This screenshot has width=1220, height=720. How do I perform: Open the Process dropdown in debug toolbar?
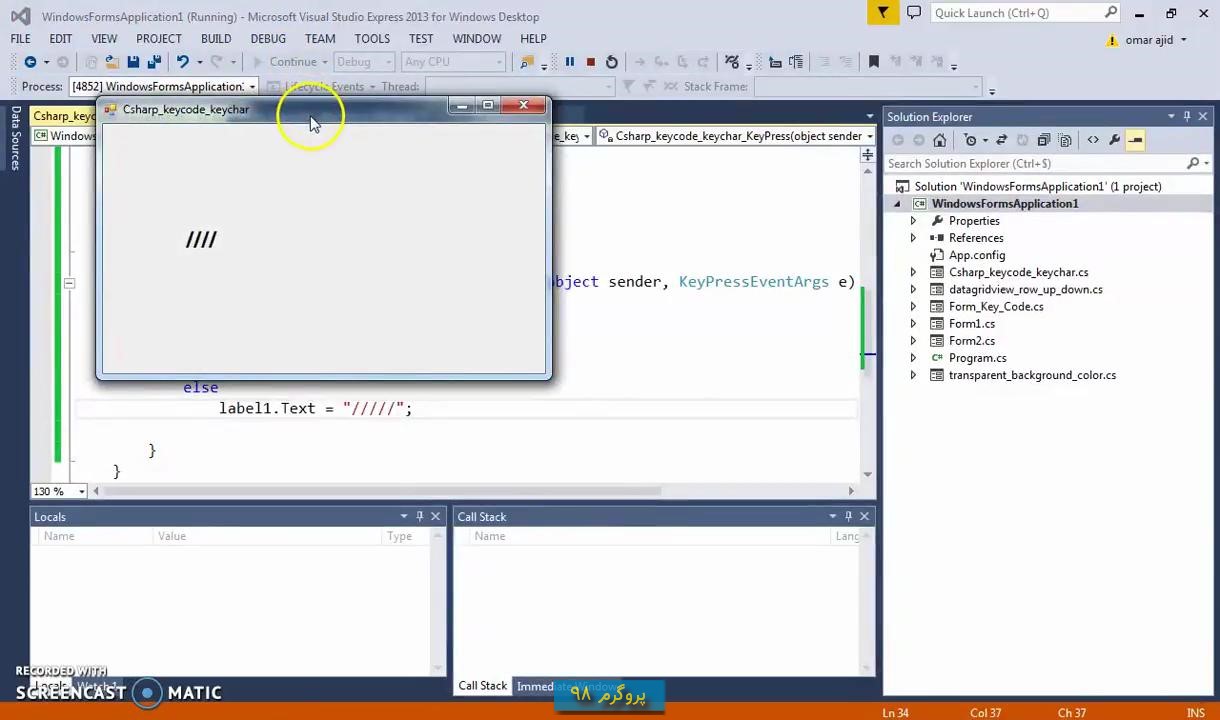(x=253, y=87)
